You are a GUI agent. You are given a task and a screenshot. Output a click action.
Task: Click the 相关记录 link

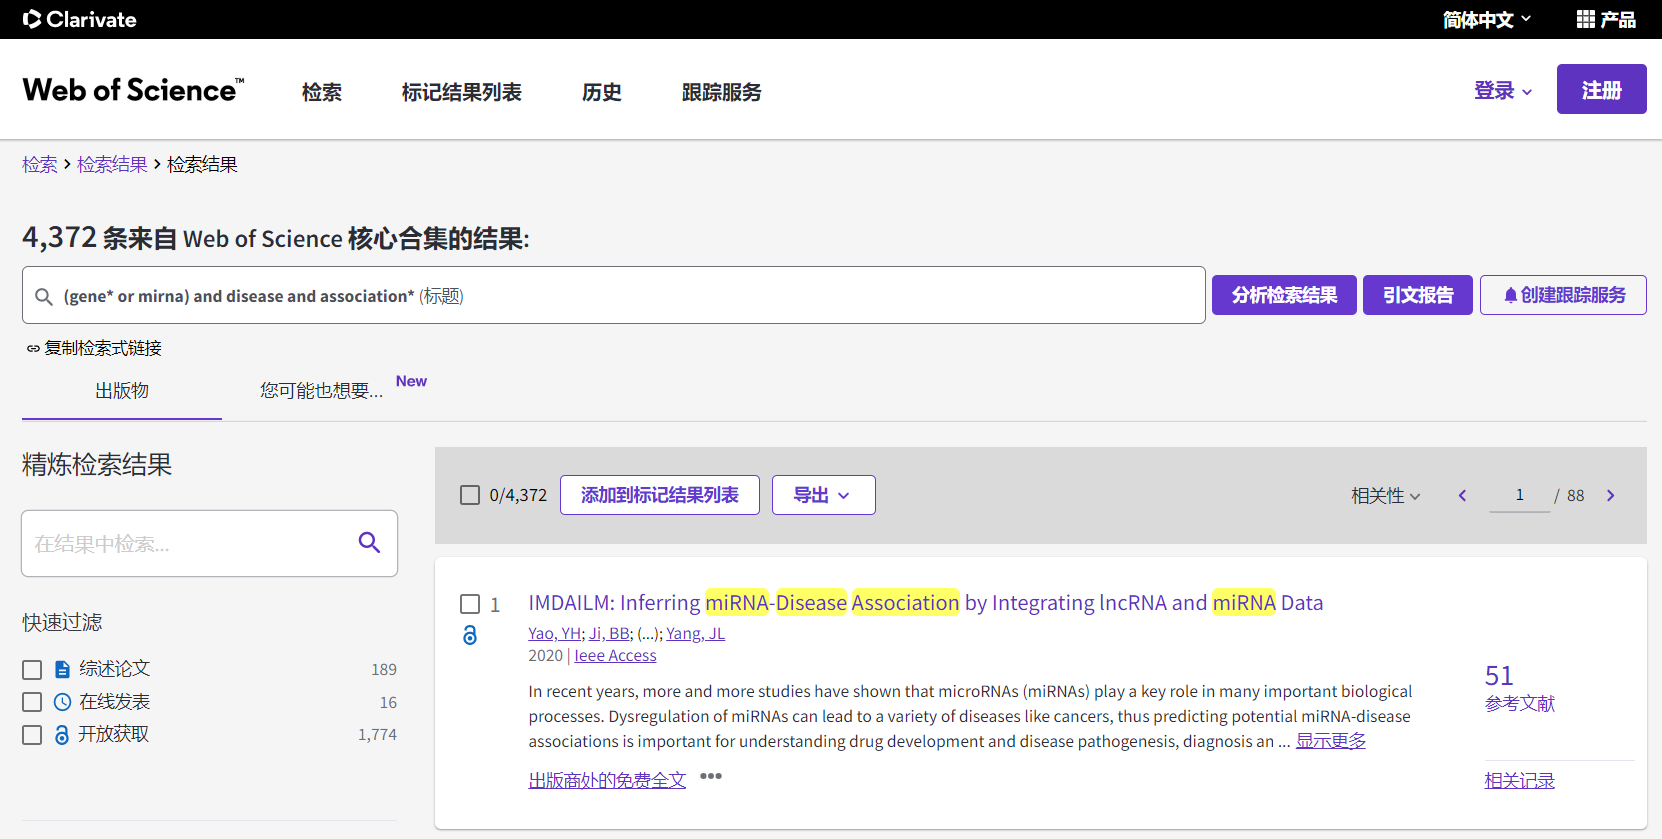(1520, 780)
